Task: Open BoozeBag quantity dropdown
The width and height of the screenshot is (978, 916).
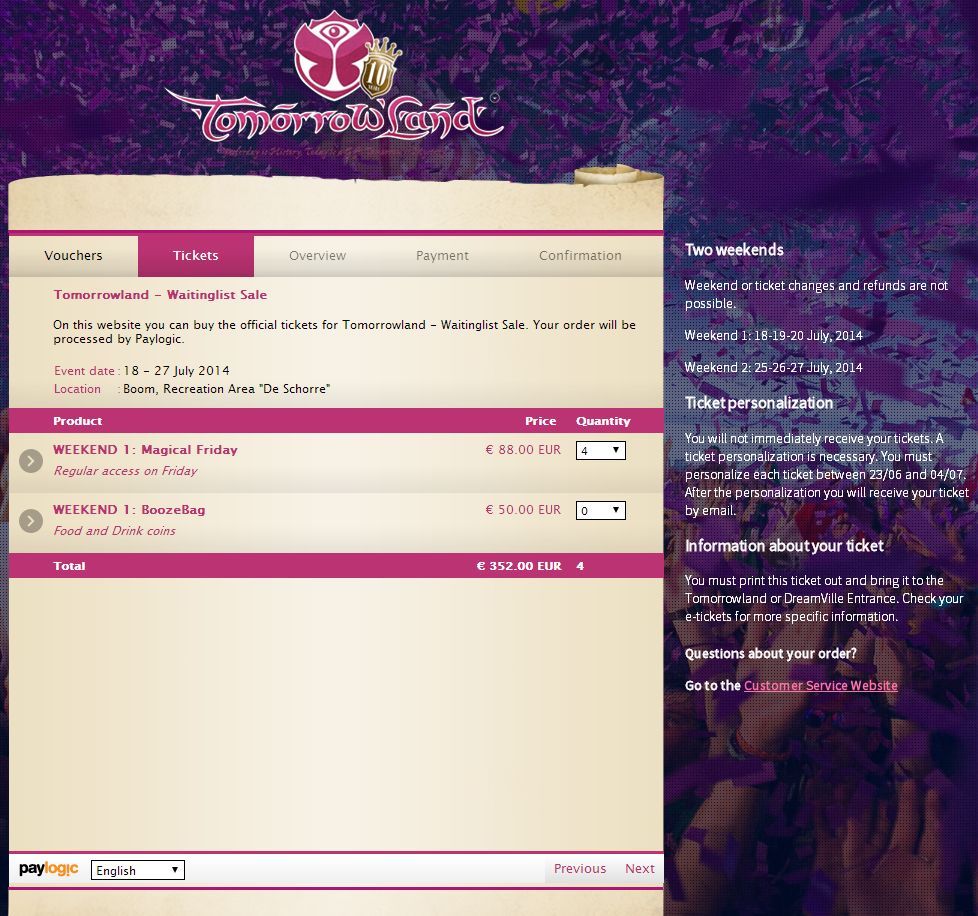Action: point(601,510)
